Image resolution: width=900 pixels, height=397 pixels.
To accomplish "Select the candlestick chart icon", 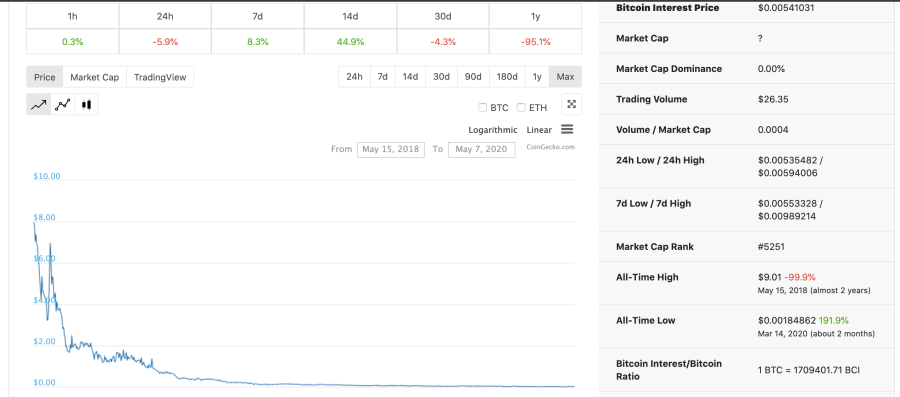I will (86, 104).
